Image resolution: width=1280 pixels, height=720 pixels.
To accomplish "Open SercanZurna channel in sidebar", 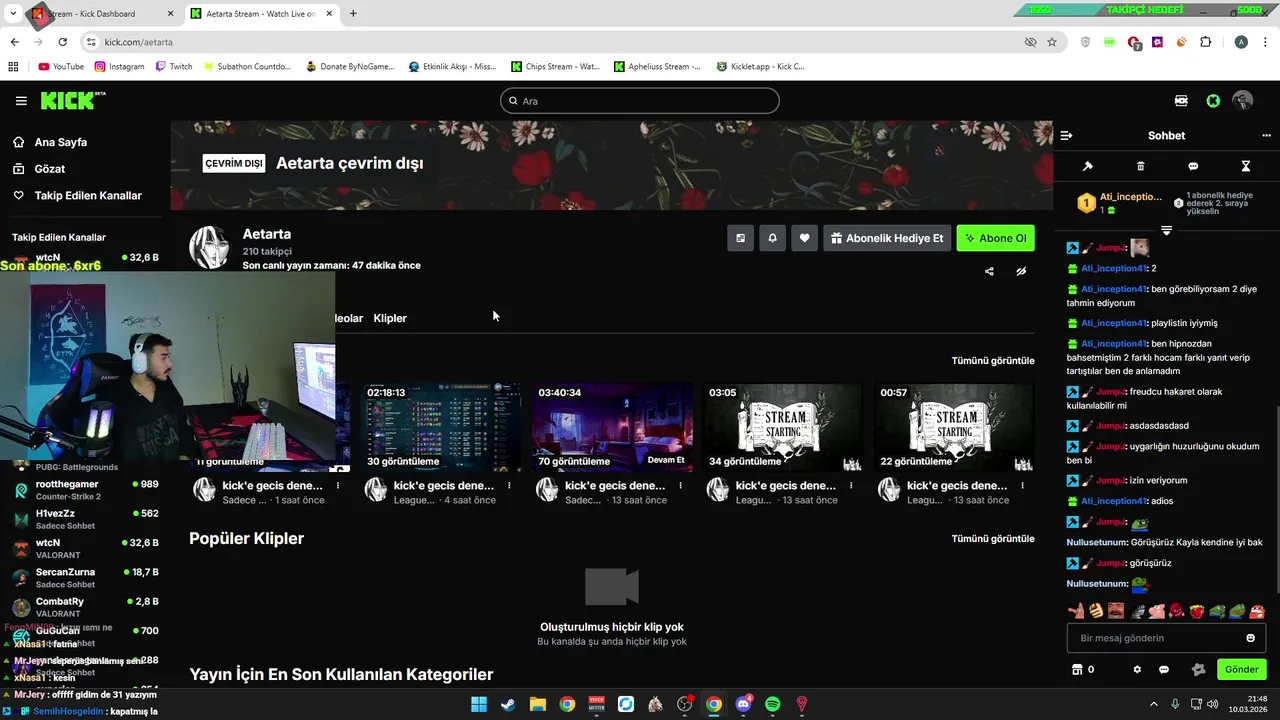I will 84,578.
